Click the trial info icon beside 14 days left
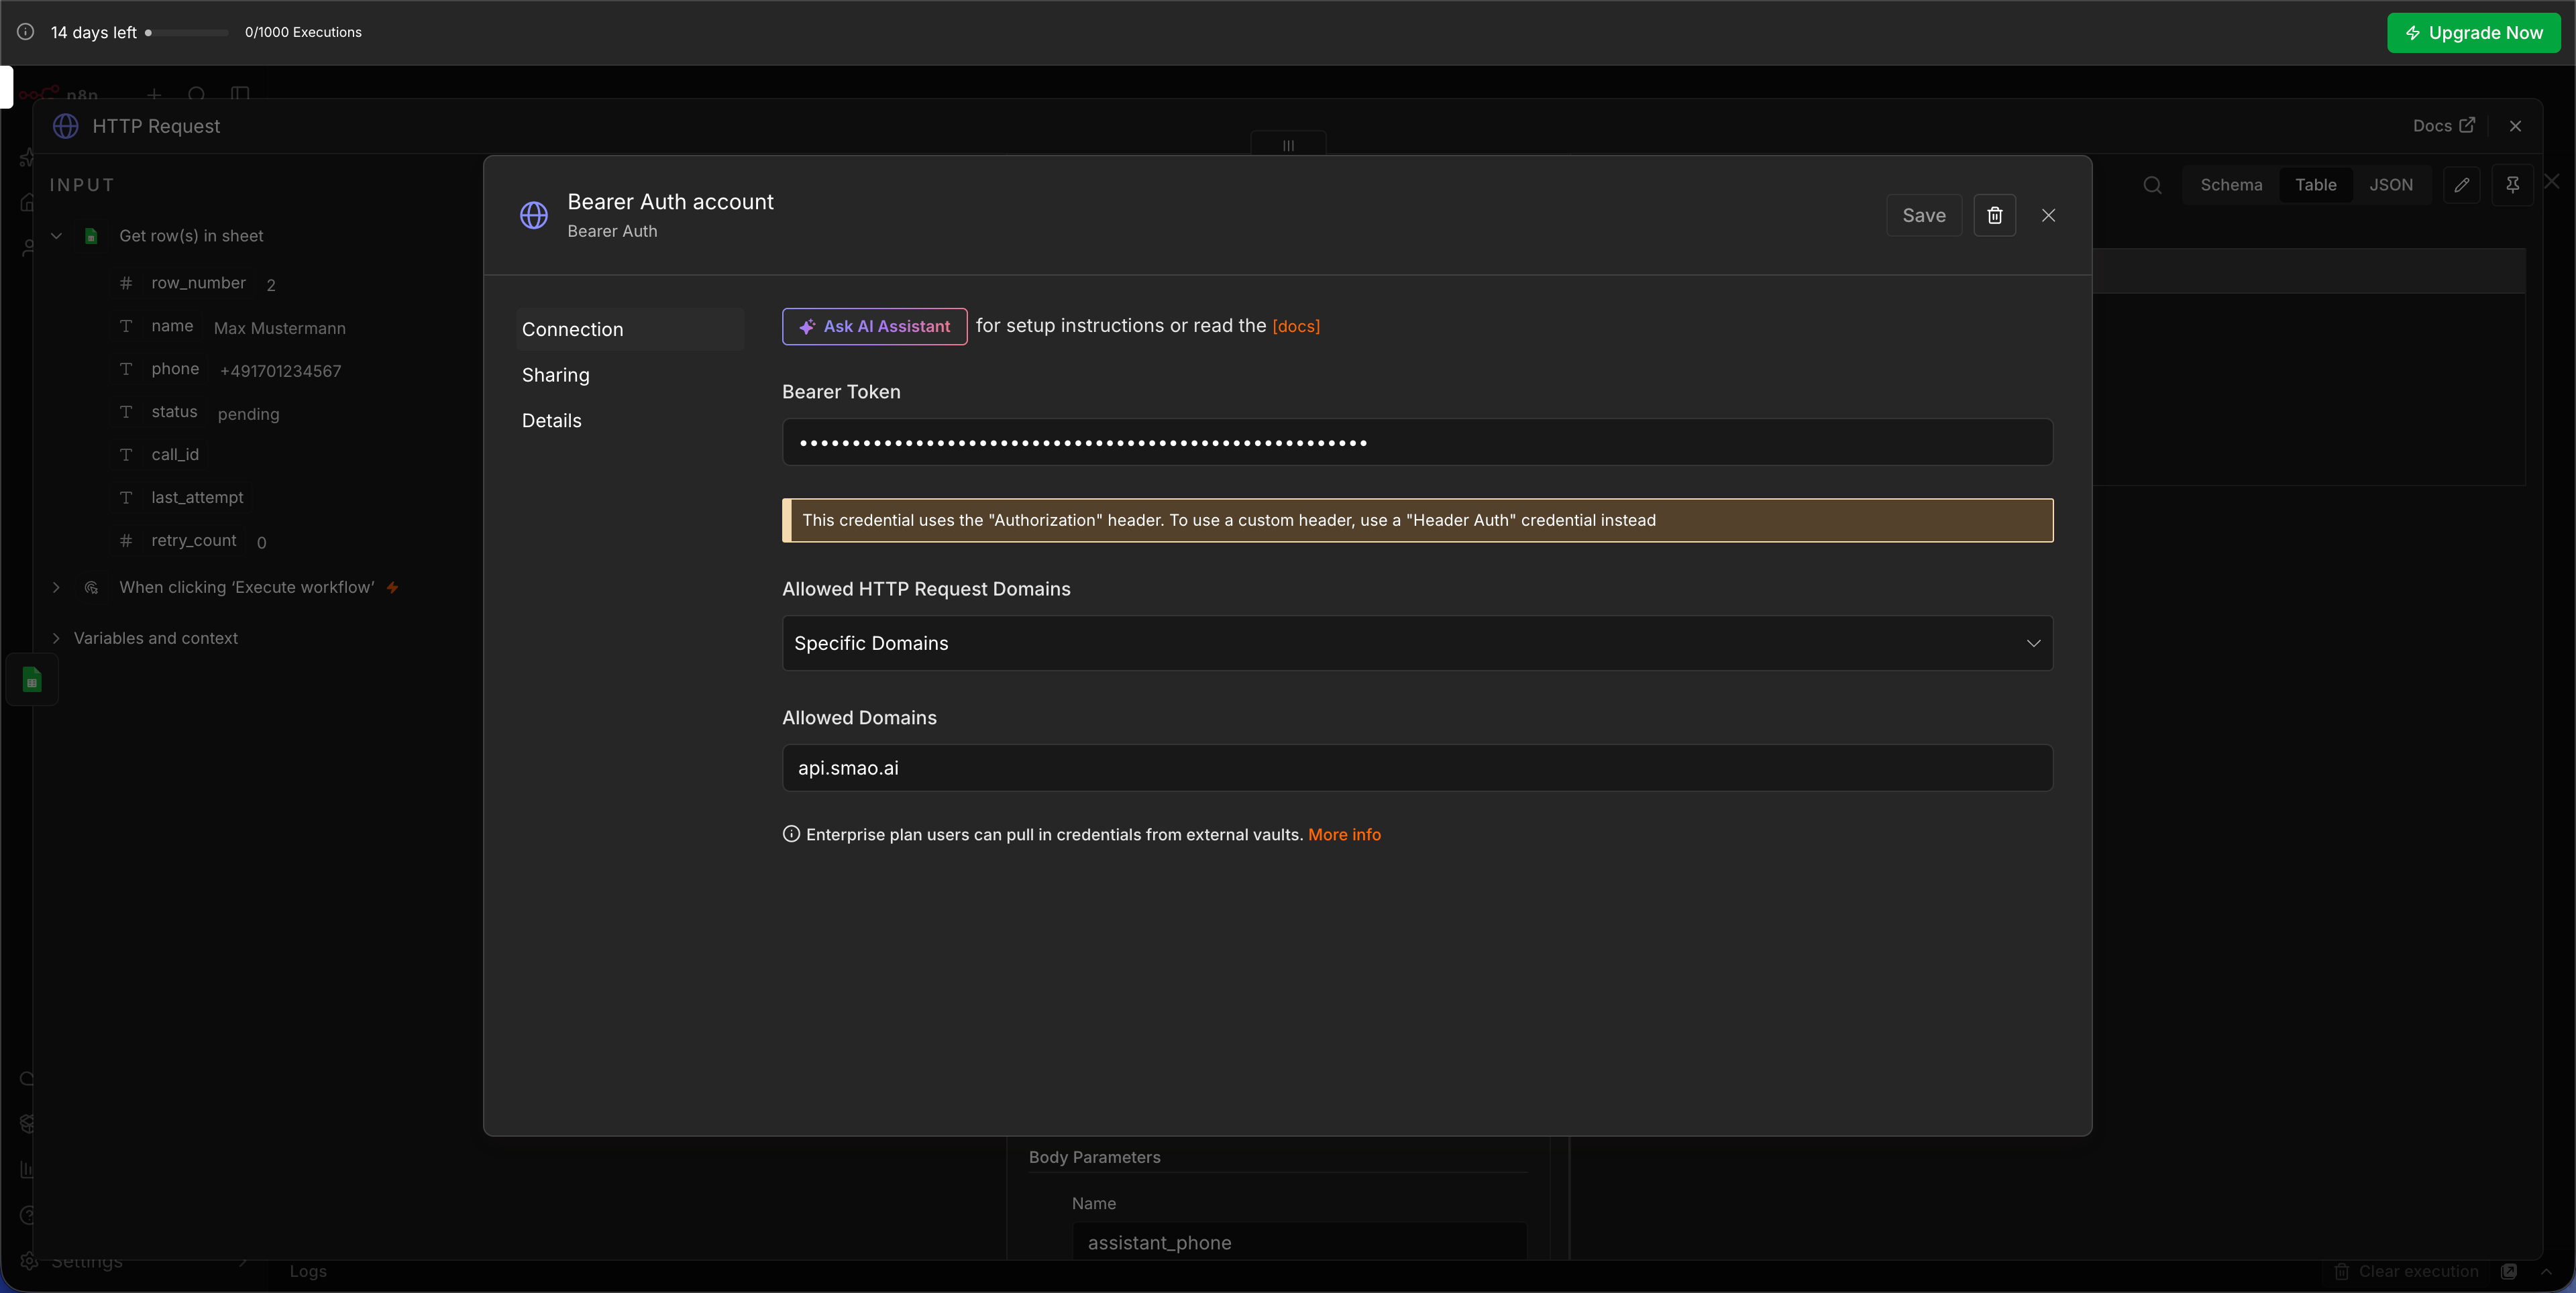The height and width of the screenshot is (1293, 2576). coord(25,32)
